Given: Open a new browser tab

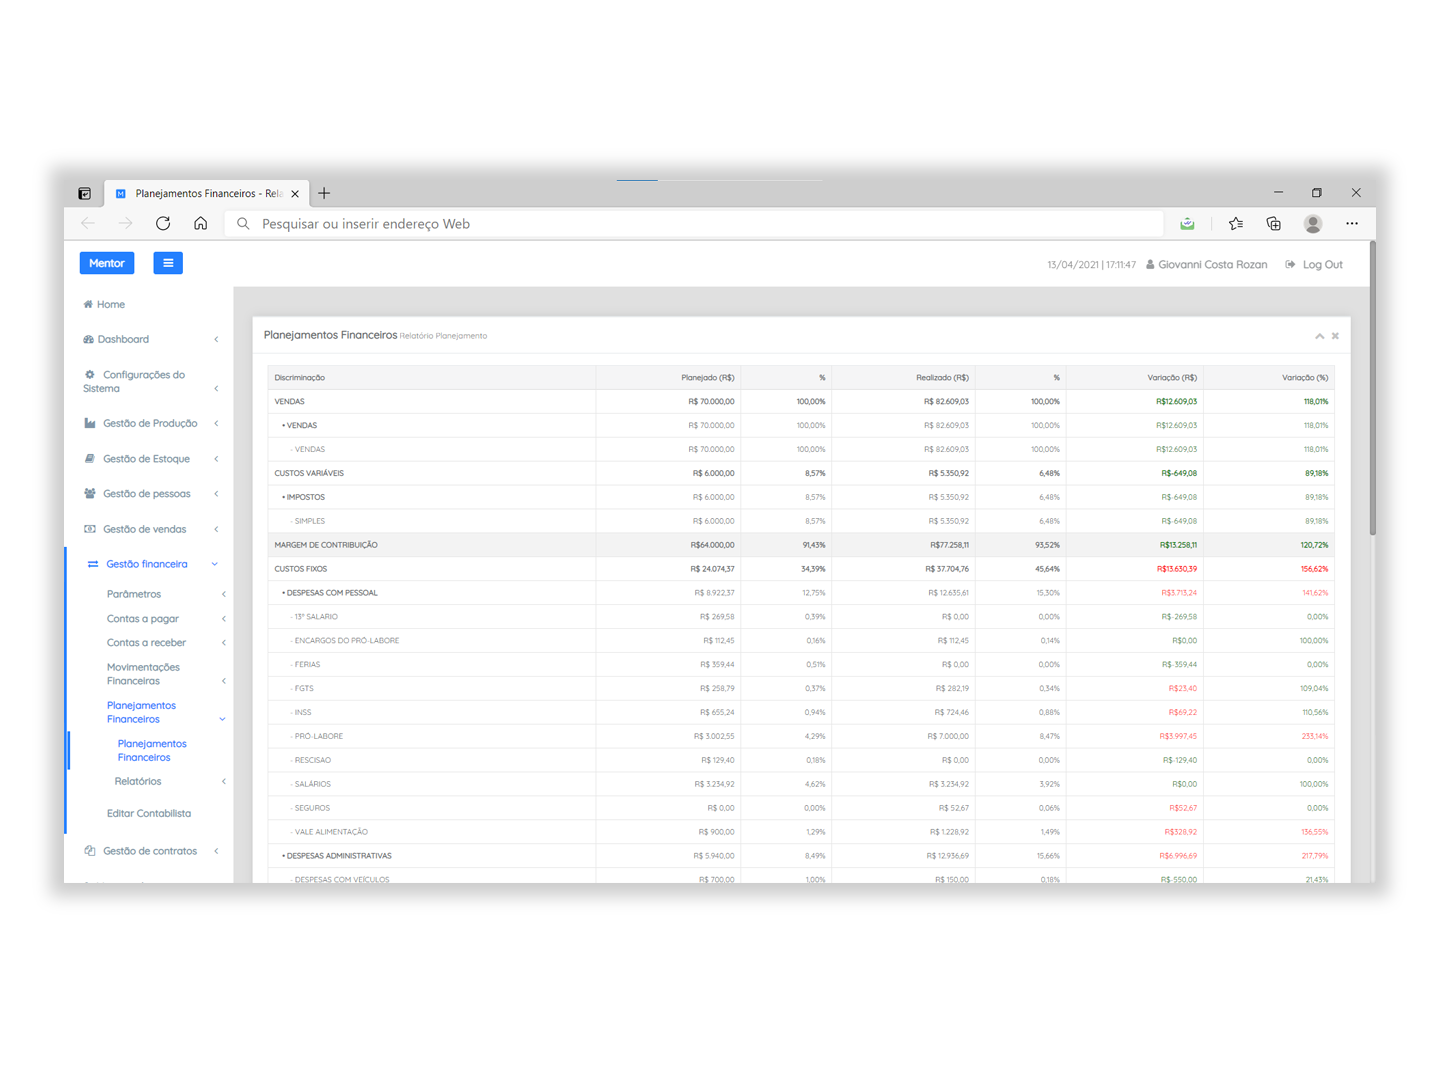Looking at the screenshot, I should 324,193.
